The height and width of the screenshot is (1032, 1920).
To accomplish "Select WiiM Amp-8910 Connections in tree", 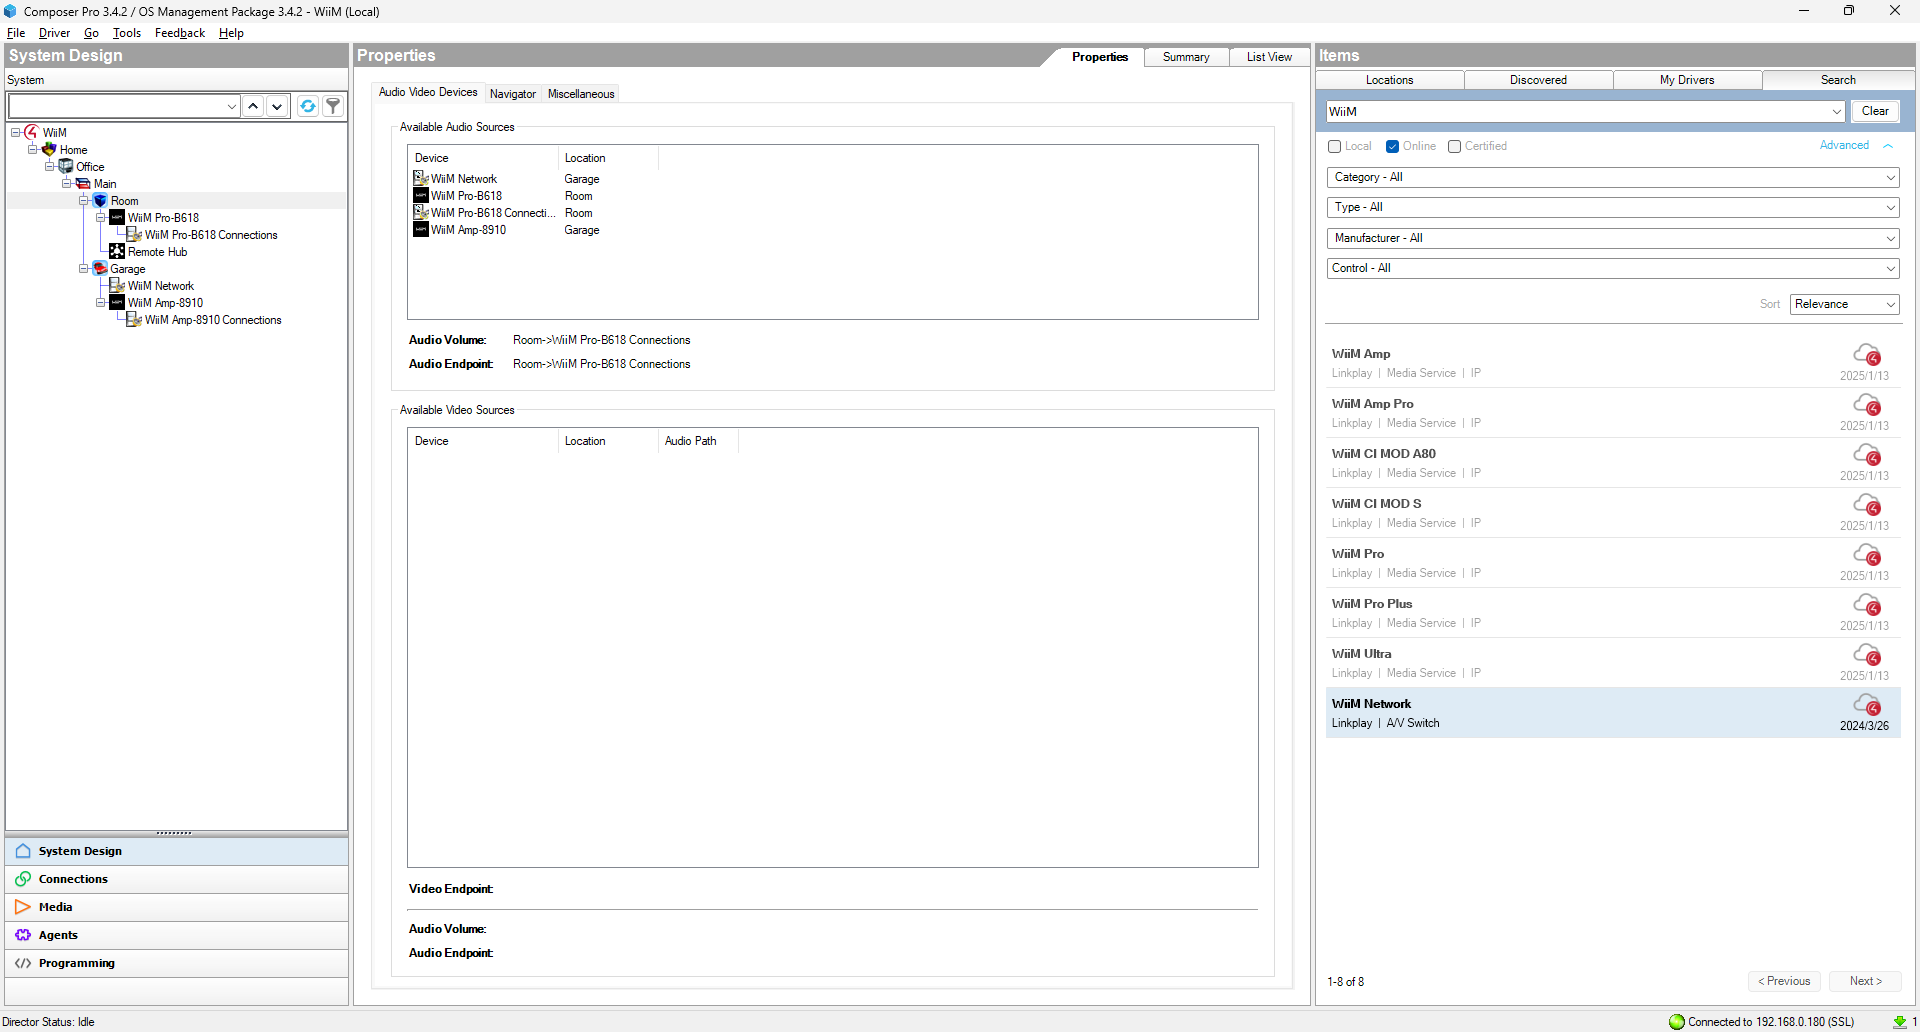I will pos(213,320).
